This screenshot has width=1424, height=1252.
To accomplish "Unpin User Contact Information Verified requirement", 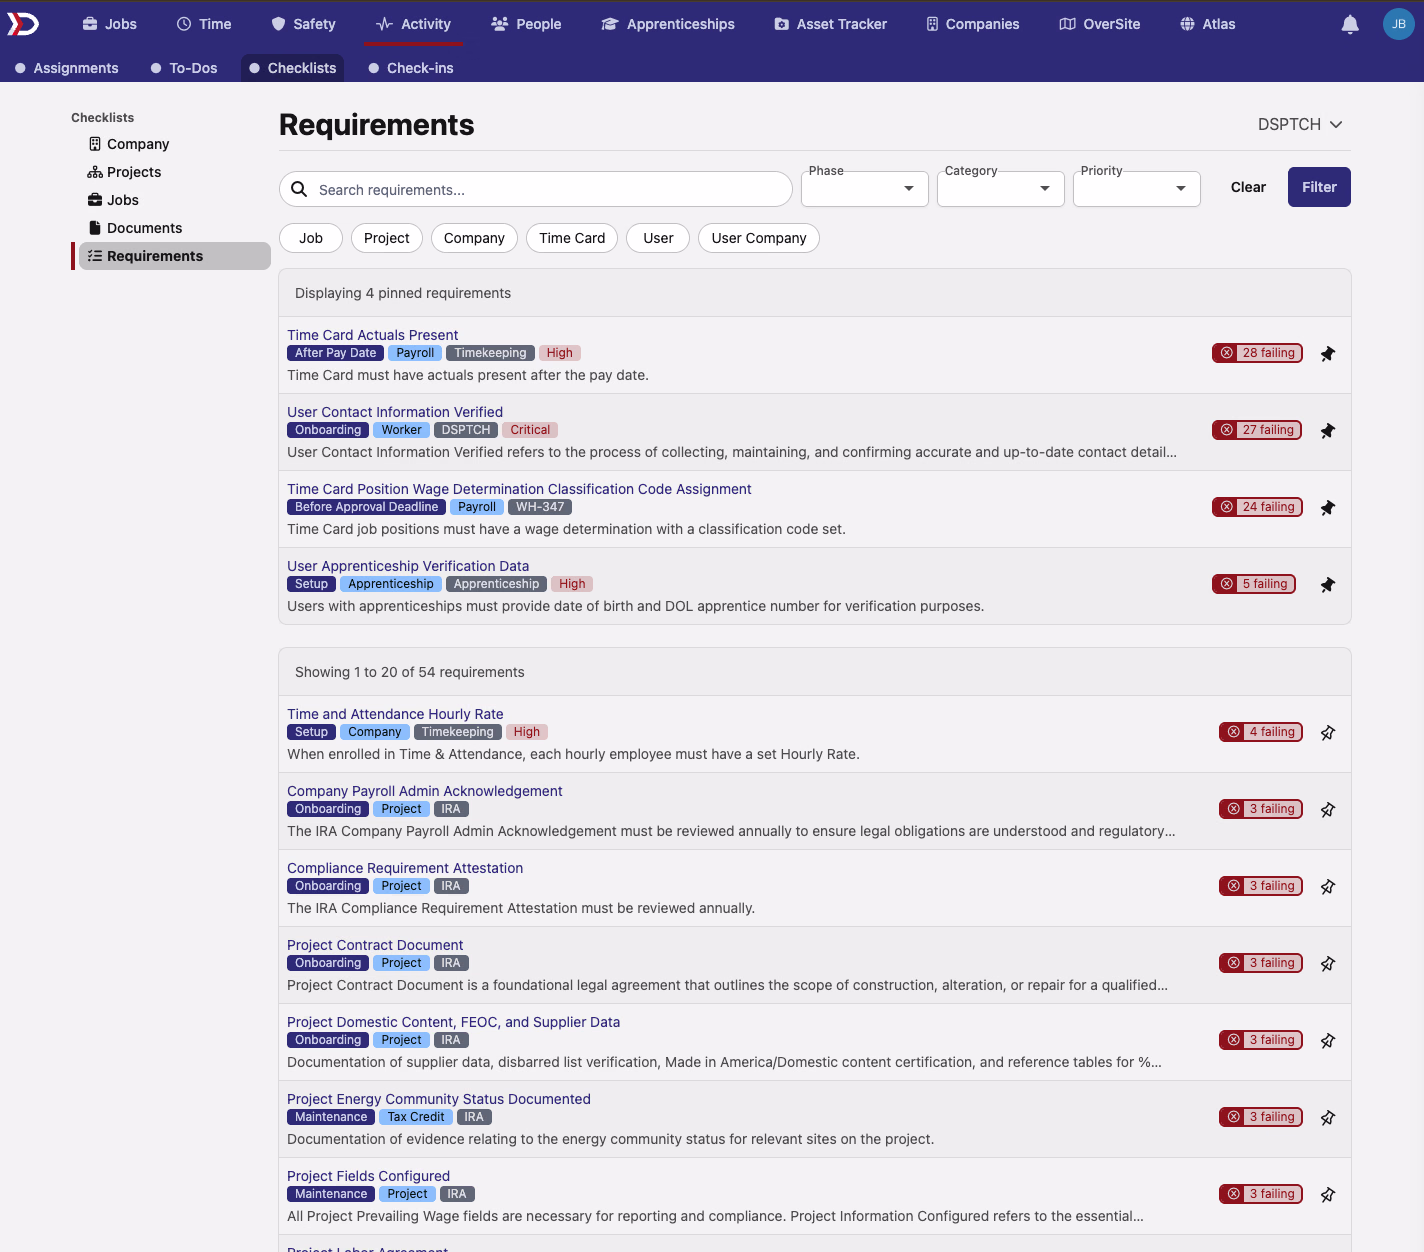I will point(1328,431).
